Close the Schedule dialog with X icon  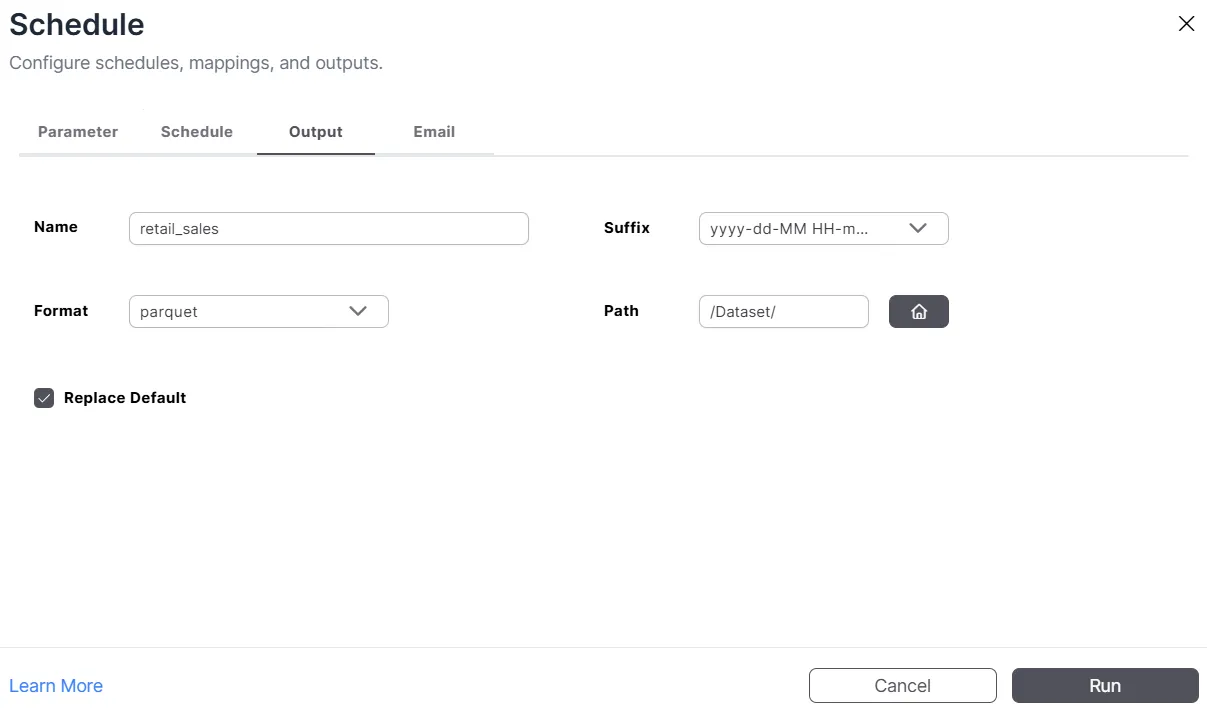click(1186, 24)
